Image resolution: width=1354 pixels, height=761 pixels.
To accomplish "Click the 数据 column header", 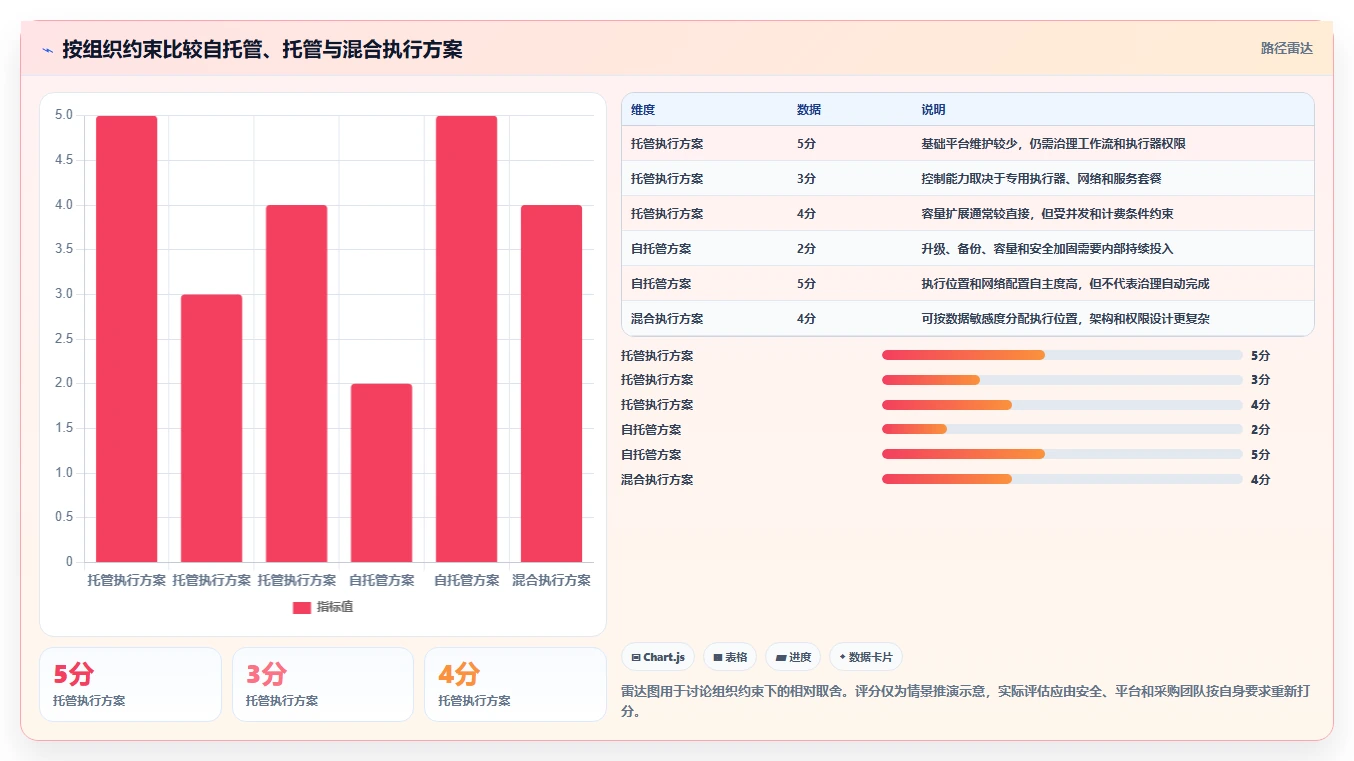I will [809, 110].
